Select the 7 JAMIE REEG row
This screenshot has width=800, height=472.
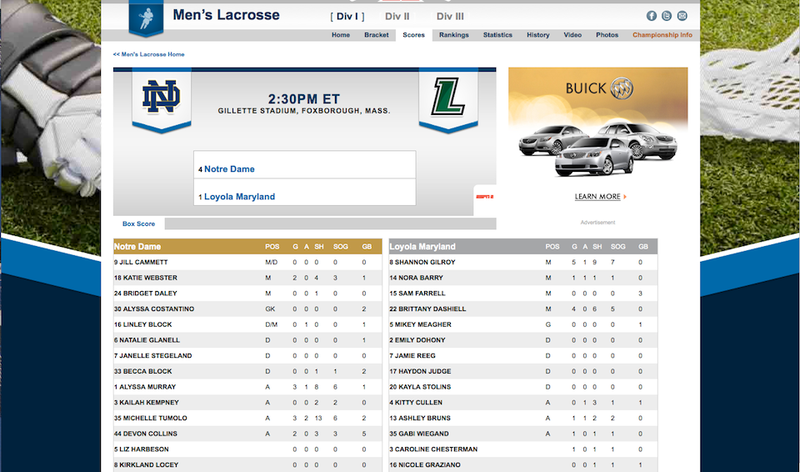(523, 356)
